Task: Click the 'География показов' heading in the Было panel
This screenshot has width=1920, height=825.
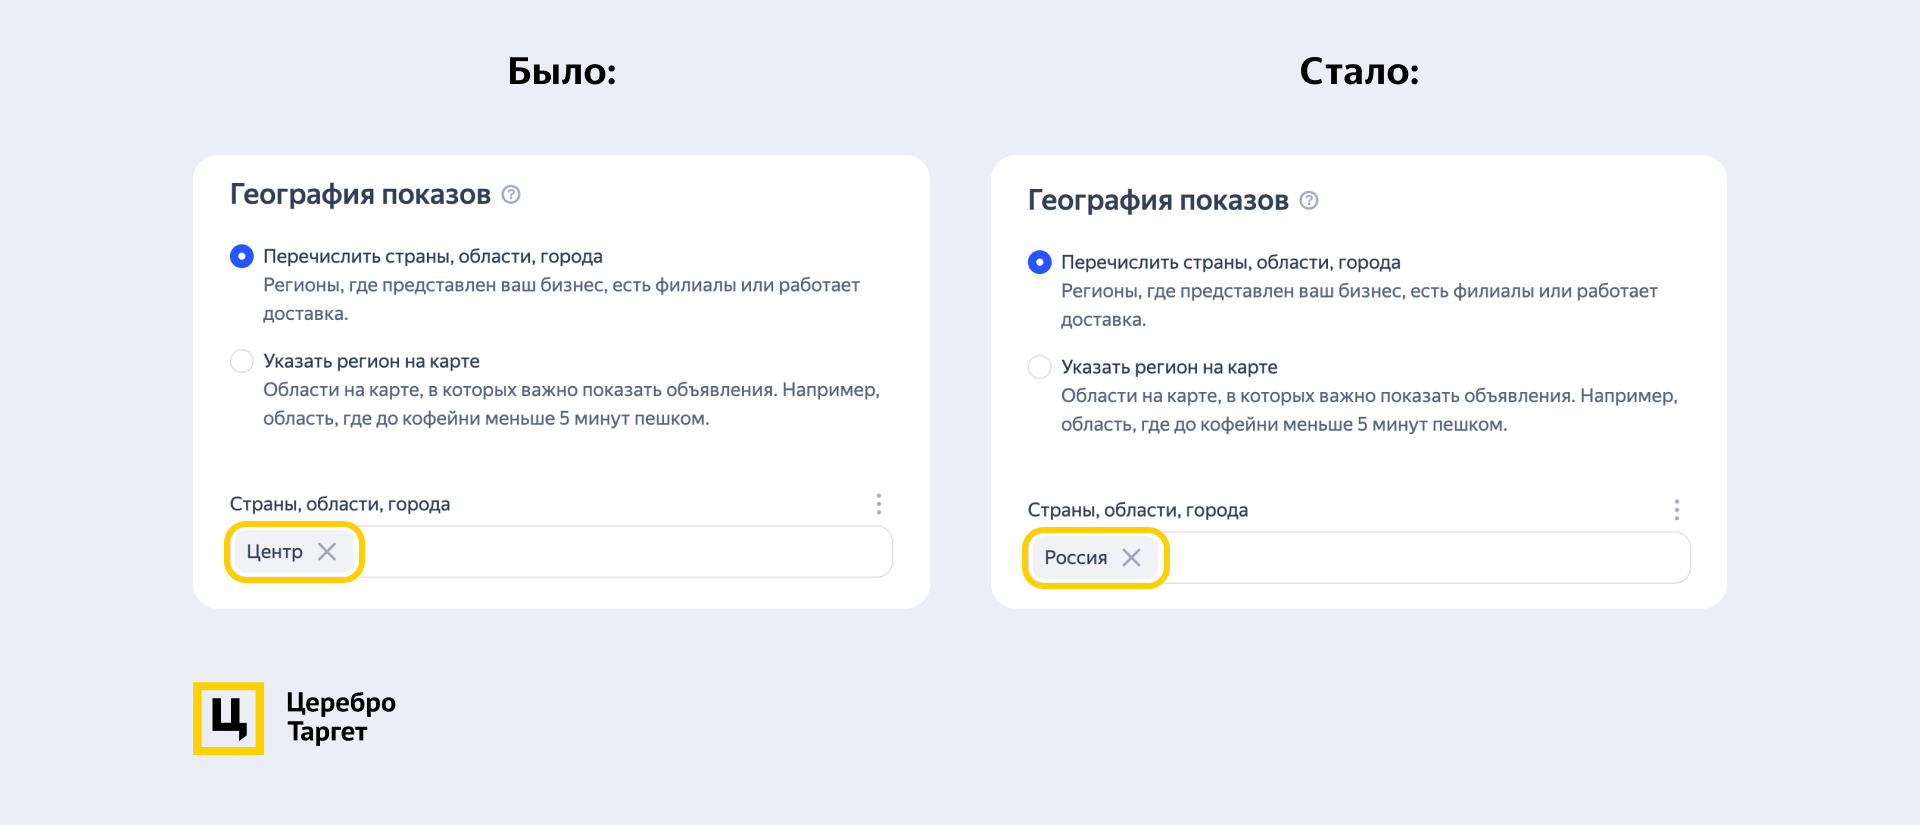Action: point(360,194)
